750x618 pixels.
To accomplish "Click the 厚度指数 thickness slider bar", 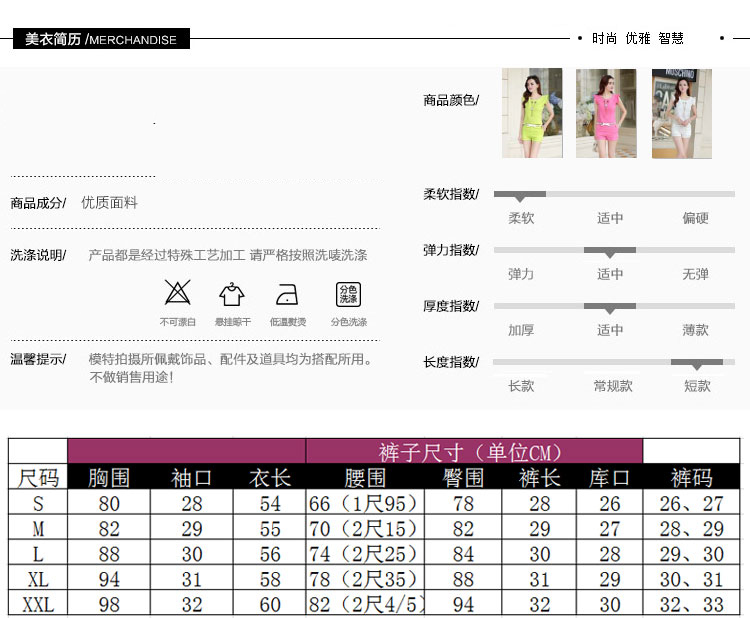I will tap(614, 306).
